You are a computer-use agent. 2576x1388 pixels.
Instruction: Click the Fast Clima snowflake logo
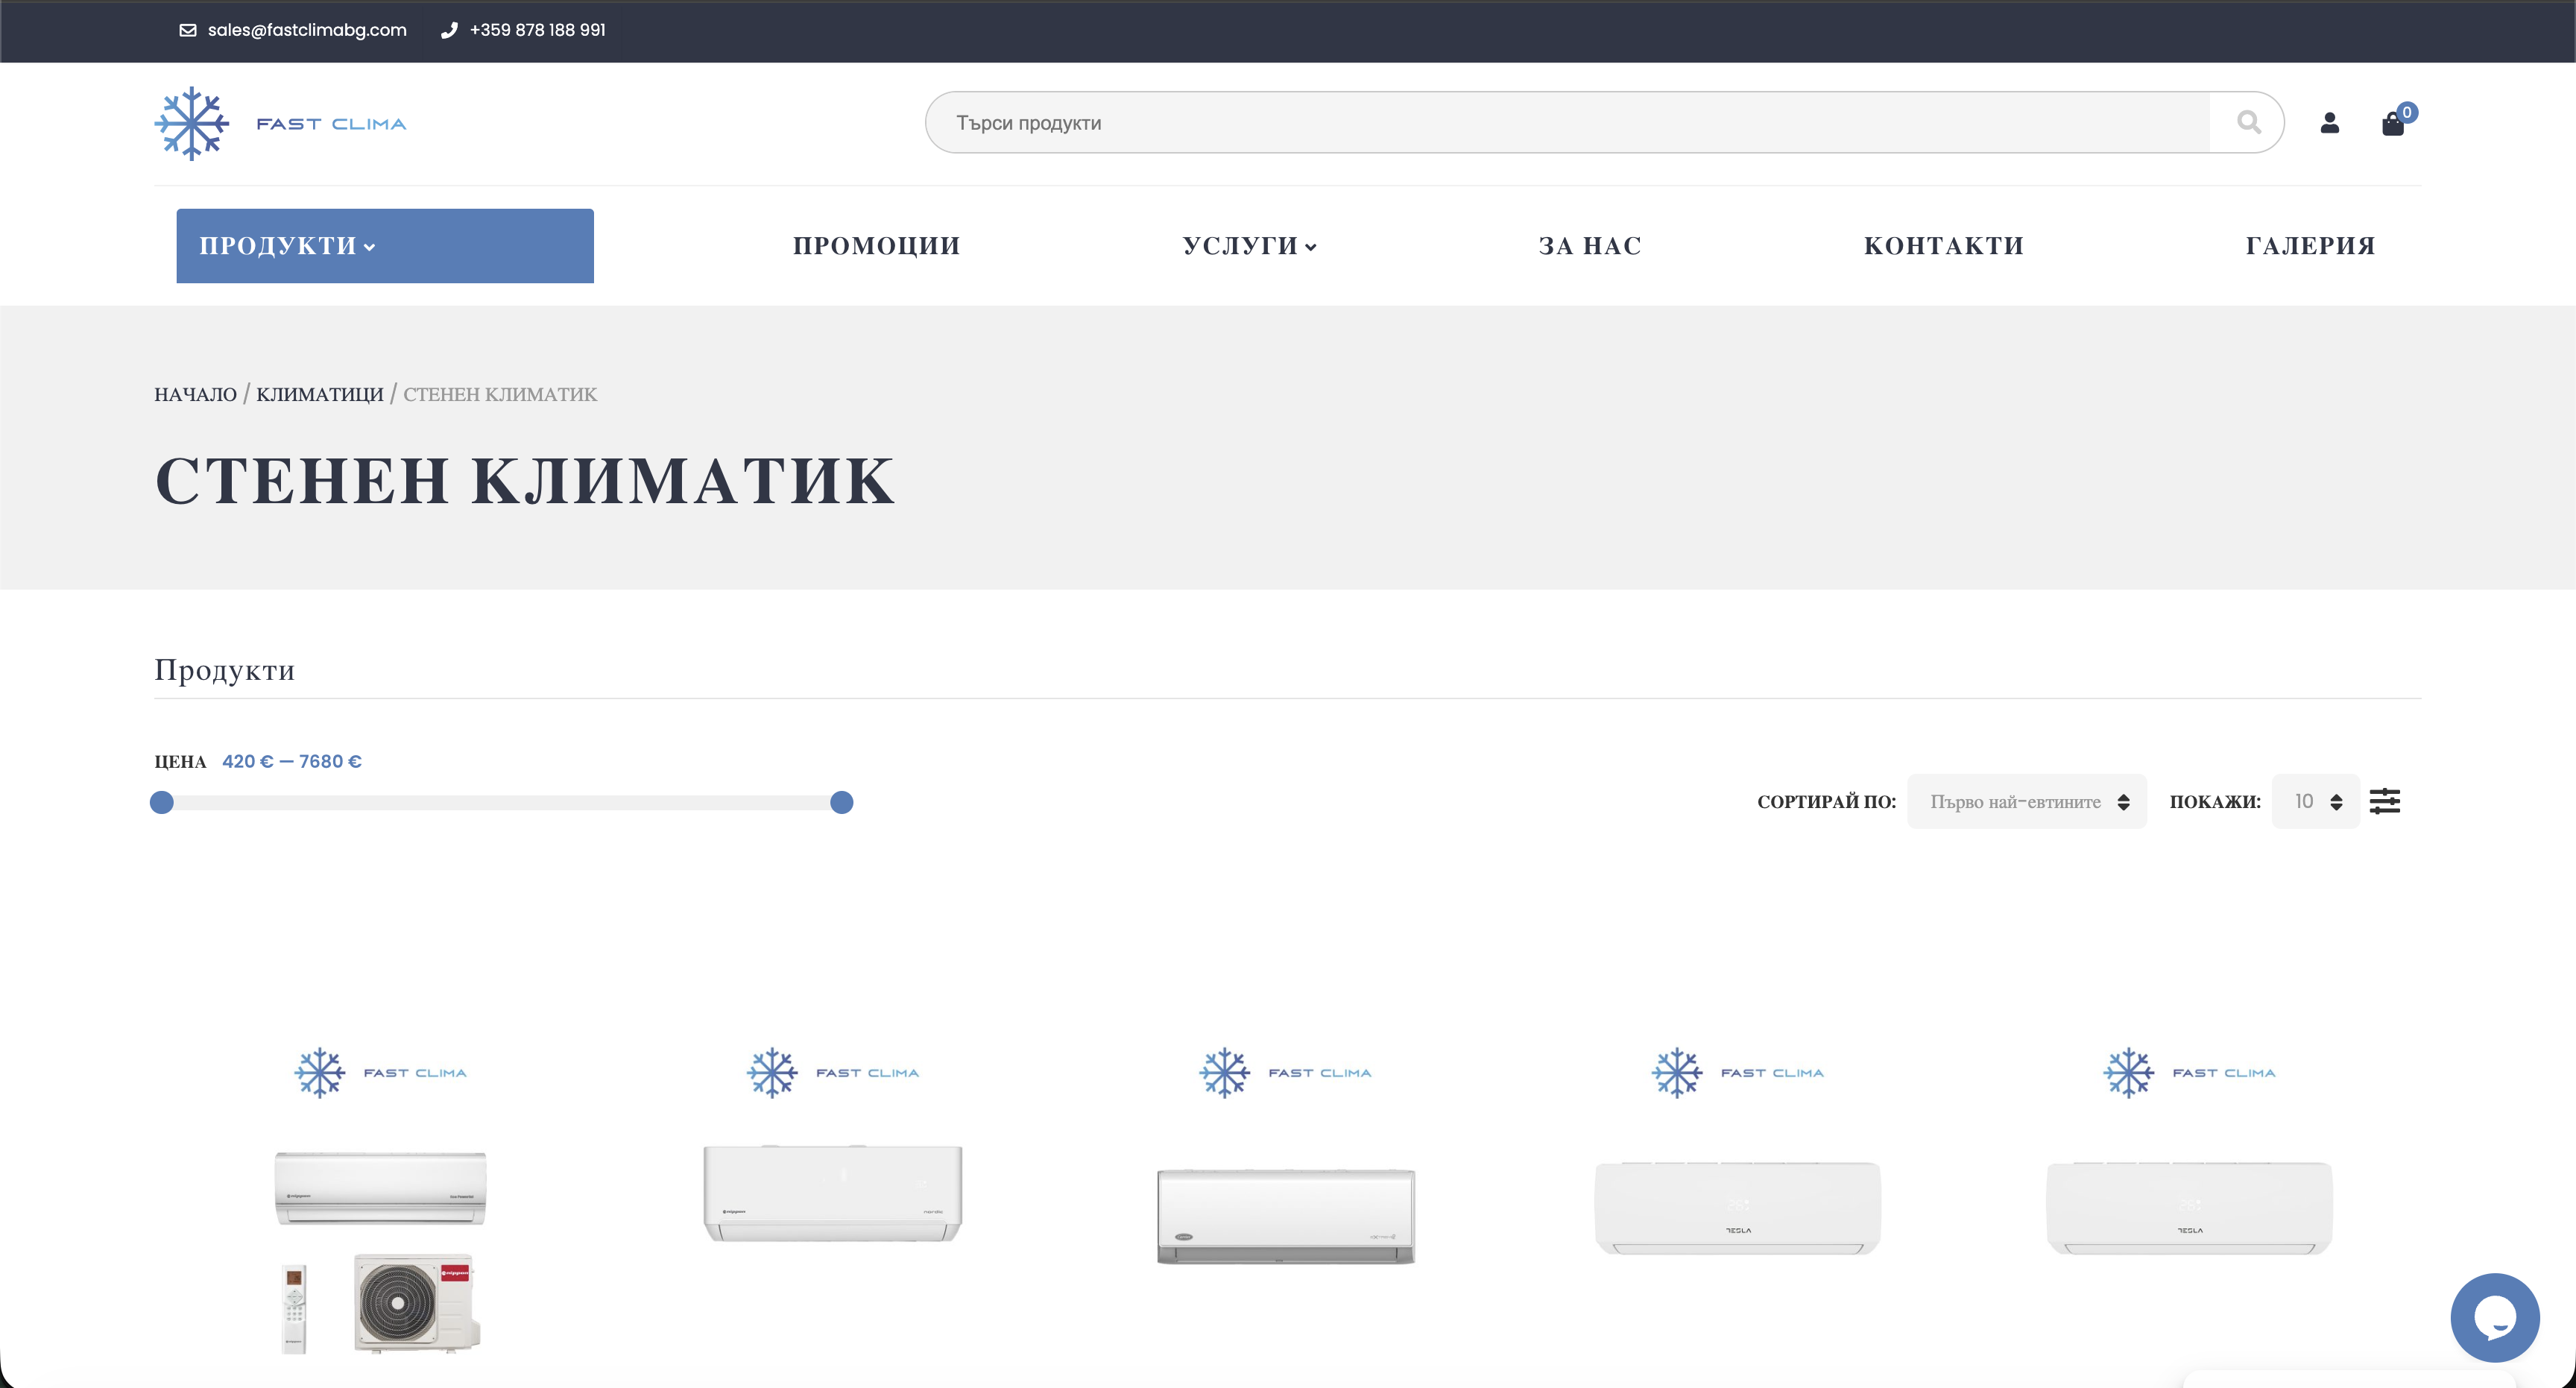[x=192, y=123]
